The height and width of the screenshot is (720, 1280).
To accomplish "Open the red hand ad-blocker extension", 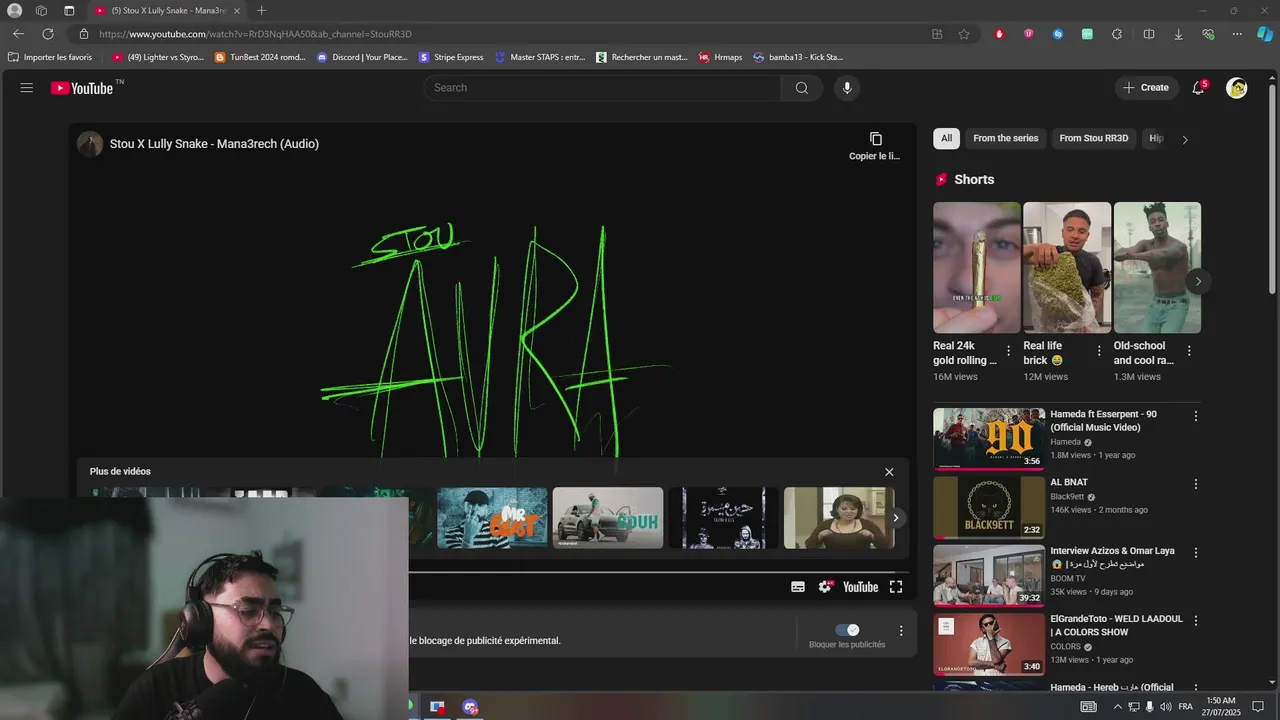I will click(x=999, y=34).
